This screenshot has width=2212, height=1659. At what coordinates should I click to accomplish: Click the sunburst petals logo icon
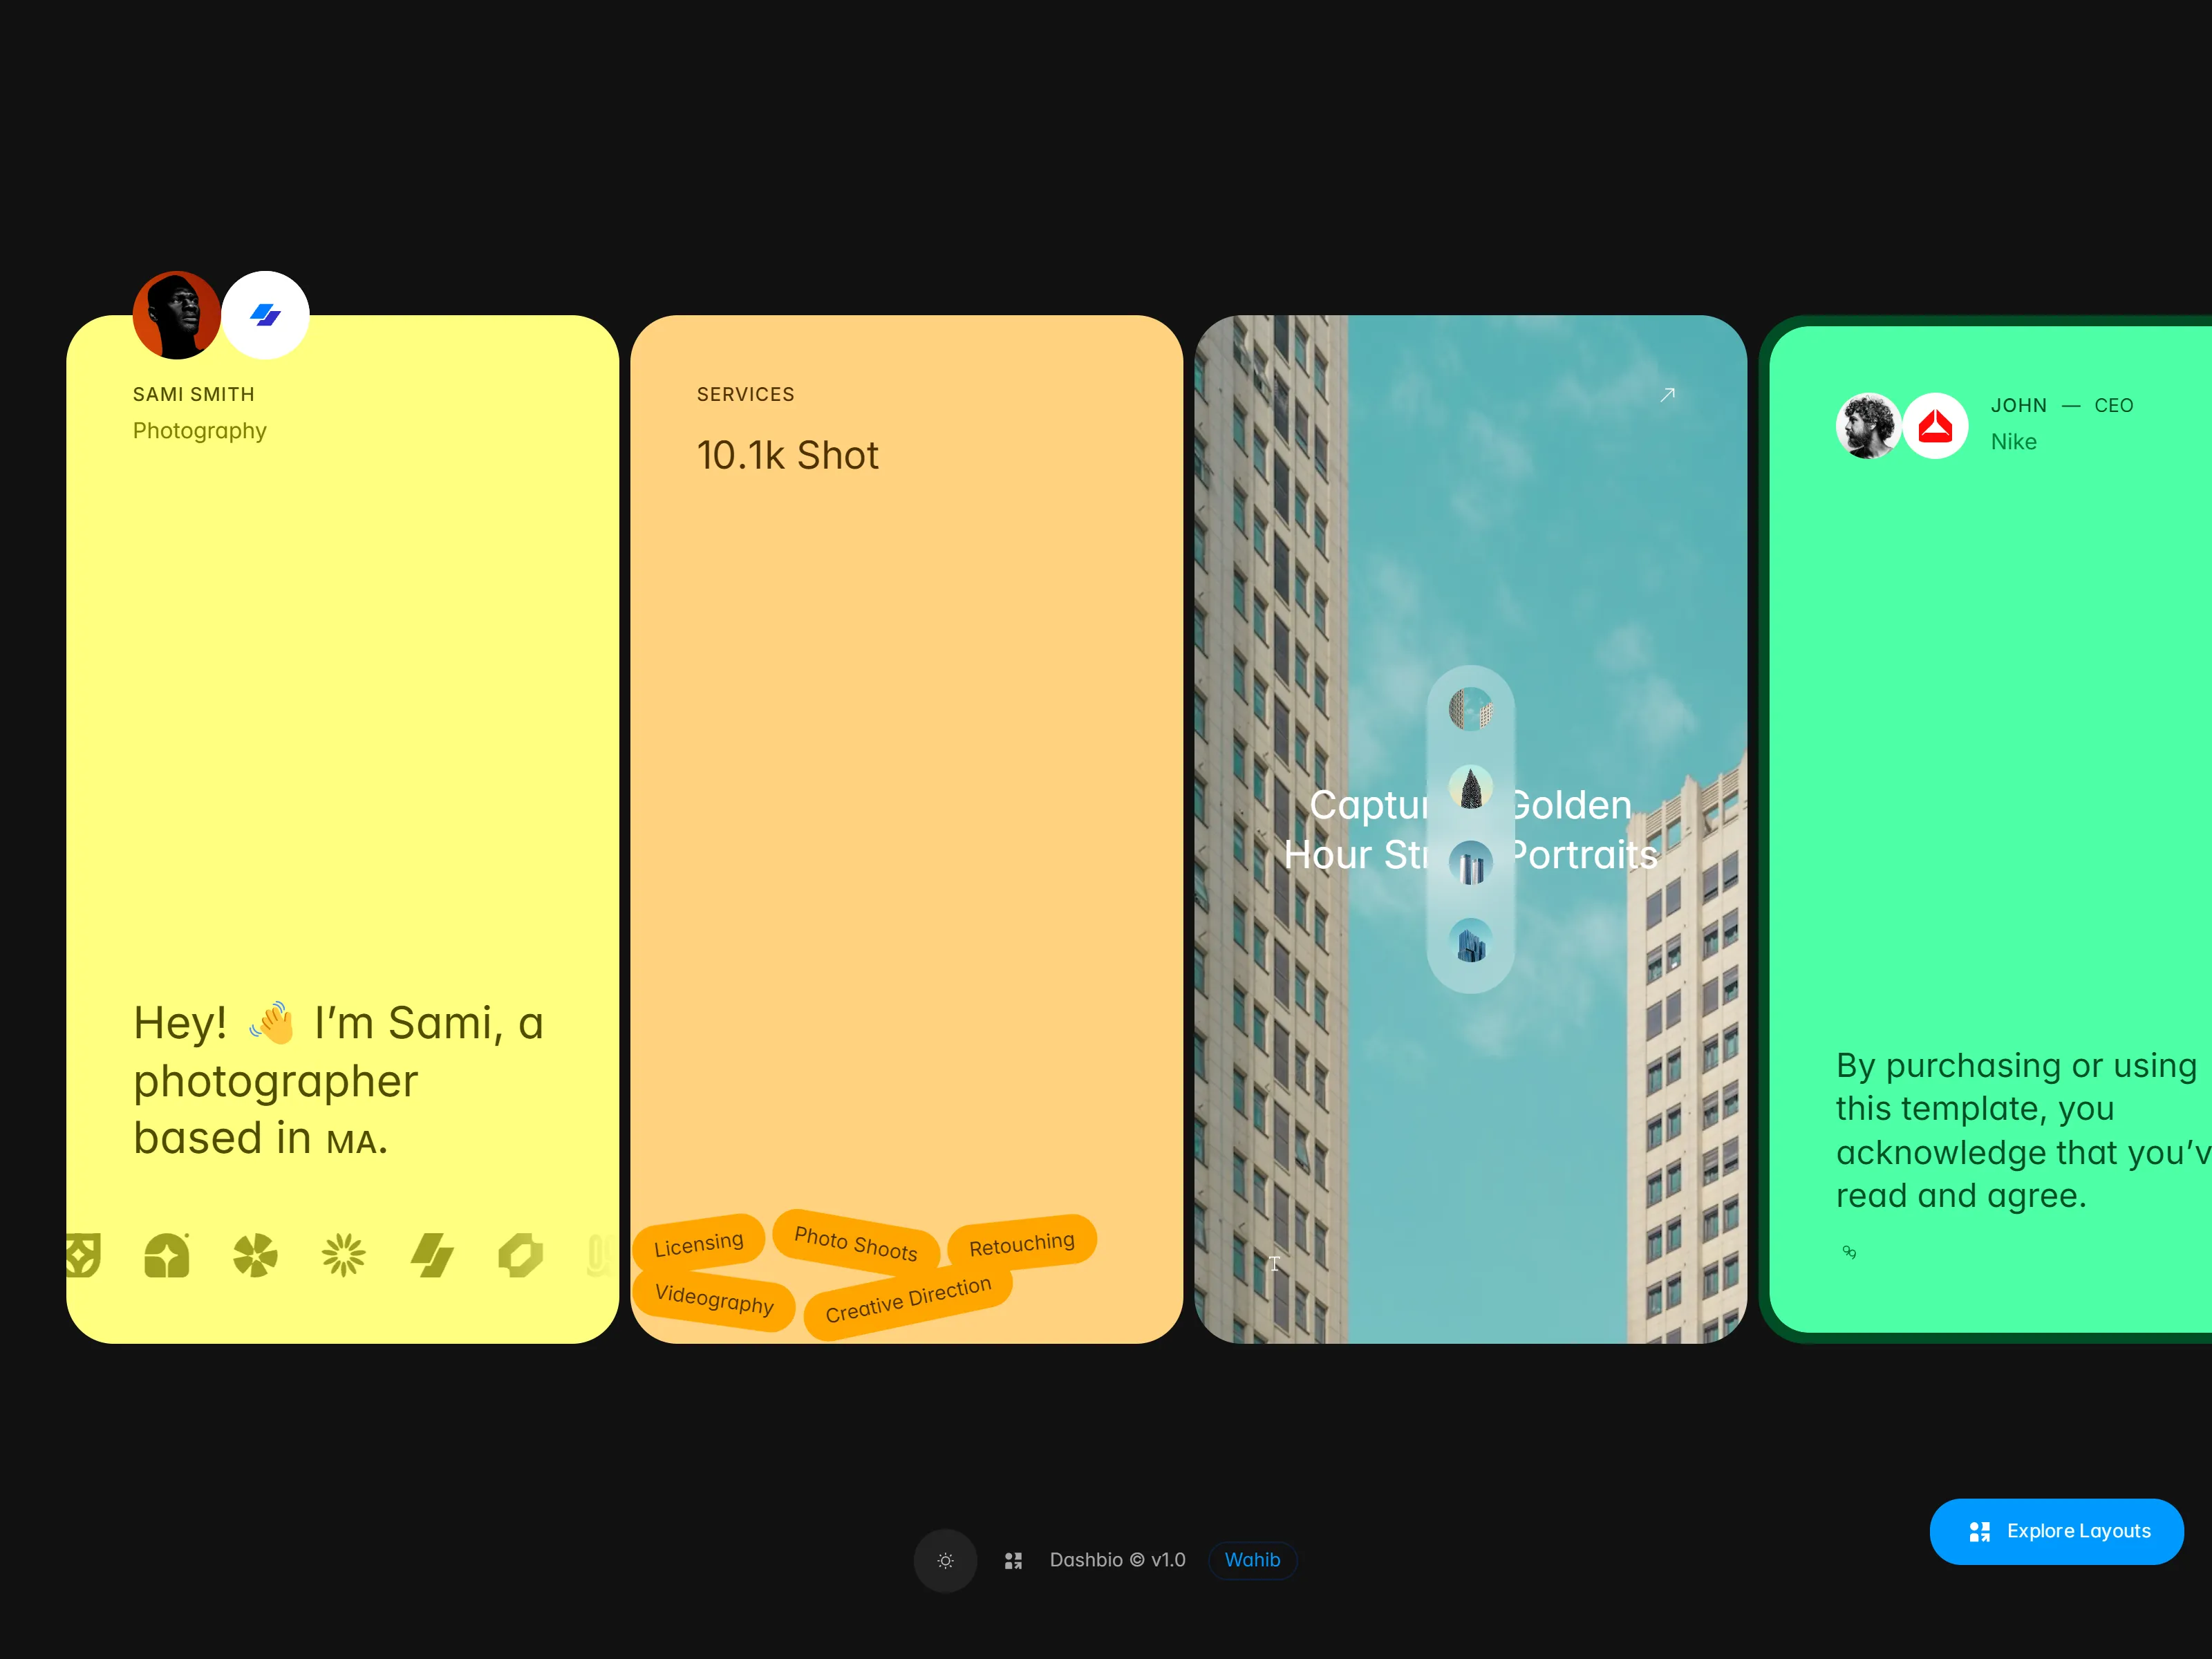[x=343, y=1255]
